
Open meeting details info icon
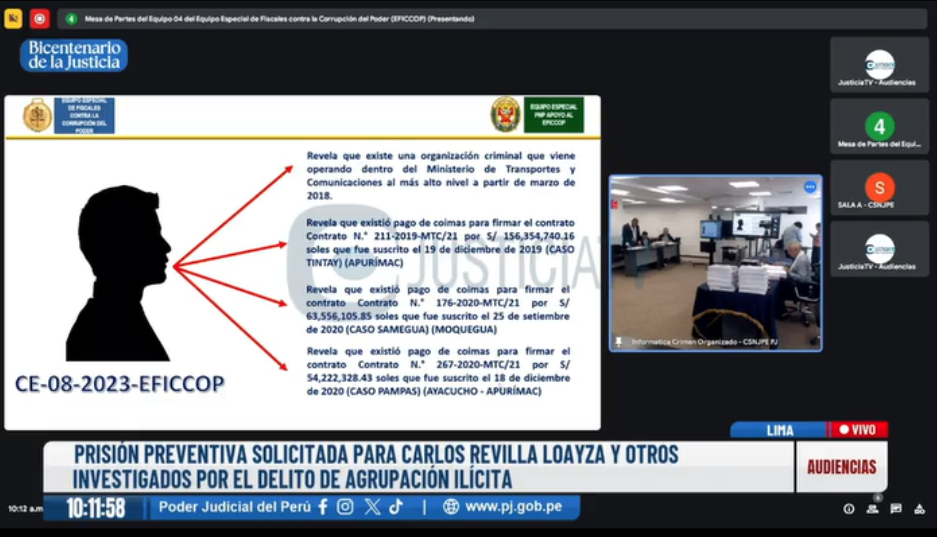coord(849,509)
